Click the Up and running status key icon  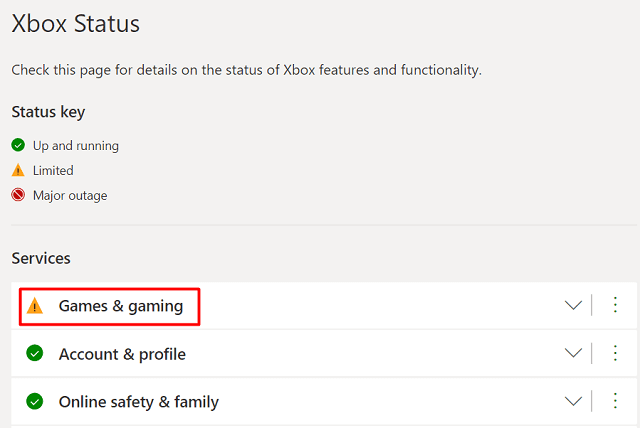click(18, 145)
